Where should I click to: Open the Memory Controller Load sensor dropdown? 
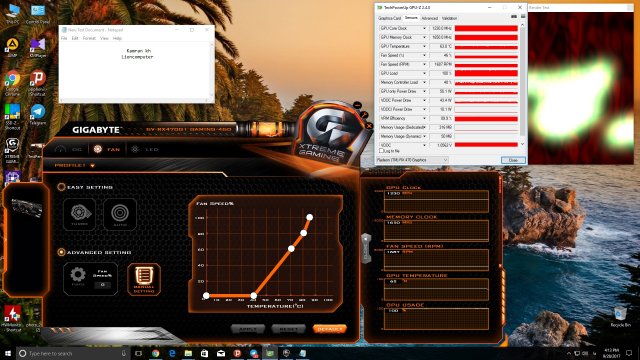tap(424, 82)
